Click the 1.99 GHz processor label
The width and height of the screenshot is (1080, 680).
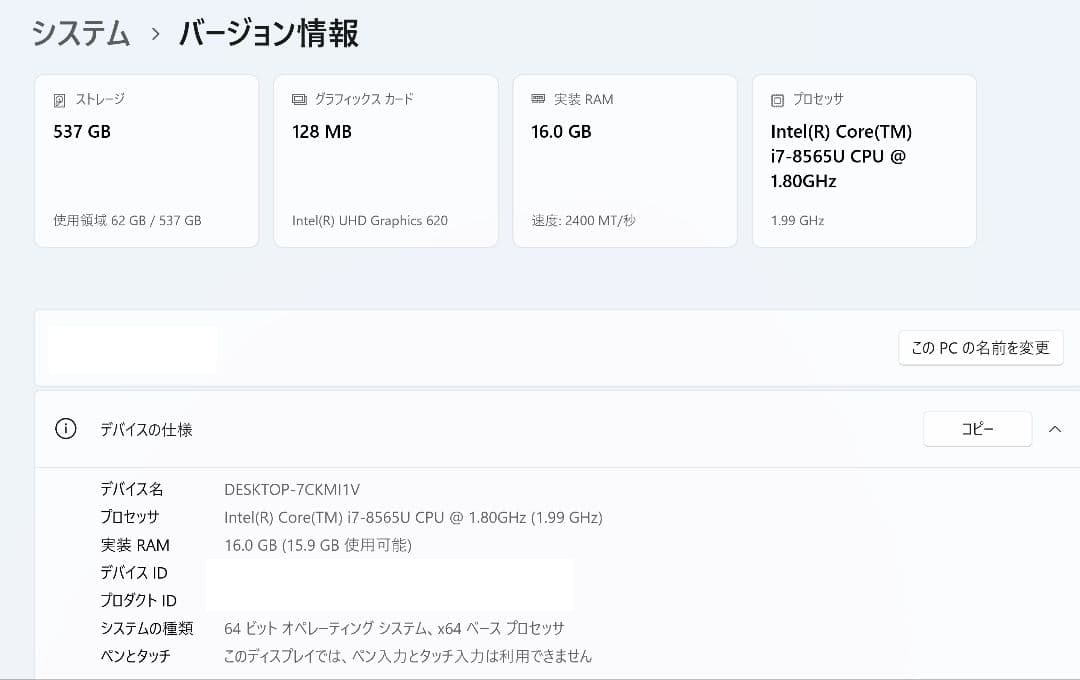(x=795, y=220)
